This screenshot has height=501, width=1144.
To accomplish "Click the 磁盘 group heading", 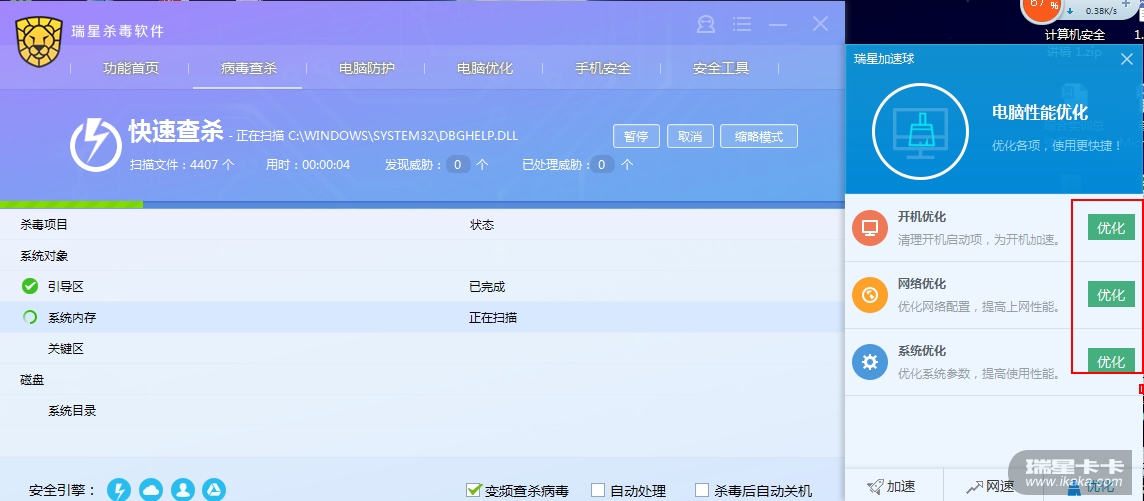I will click(31, 380).
